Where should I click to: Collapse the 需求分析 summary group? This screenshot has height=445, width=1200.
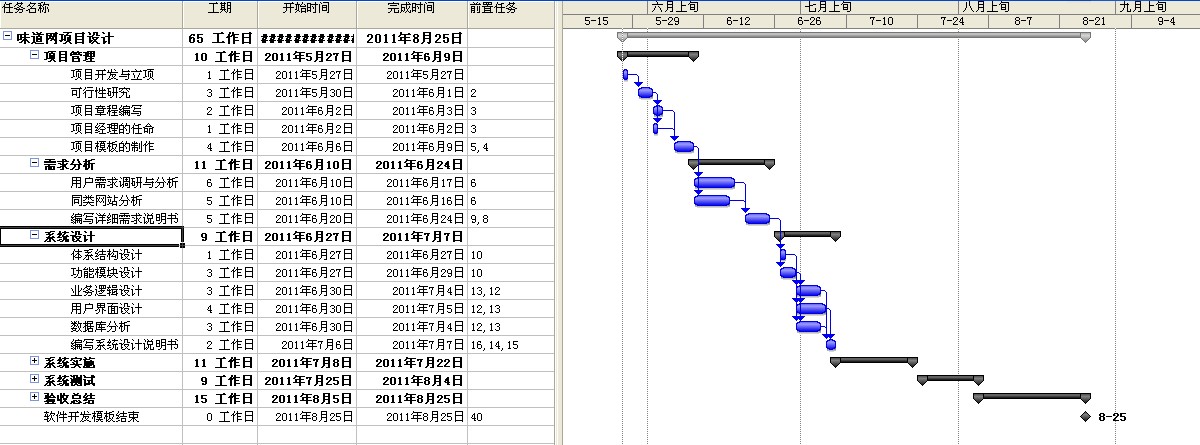click(35, 164)
